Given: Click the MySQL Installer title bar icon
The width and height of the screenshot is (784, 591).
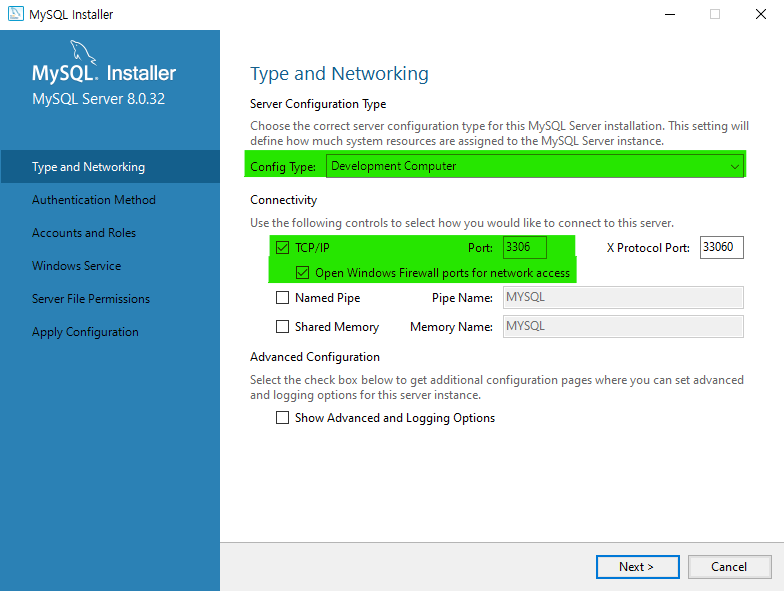Looking at the screenshot, I should click(16, 14).
